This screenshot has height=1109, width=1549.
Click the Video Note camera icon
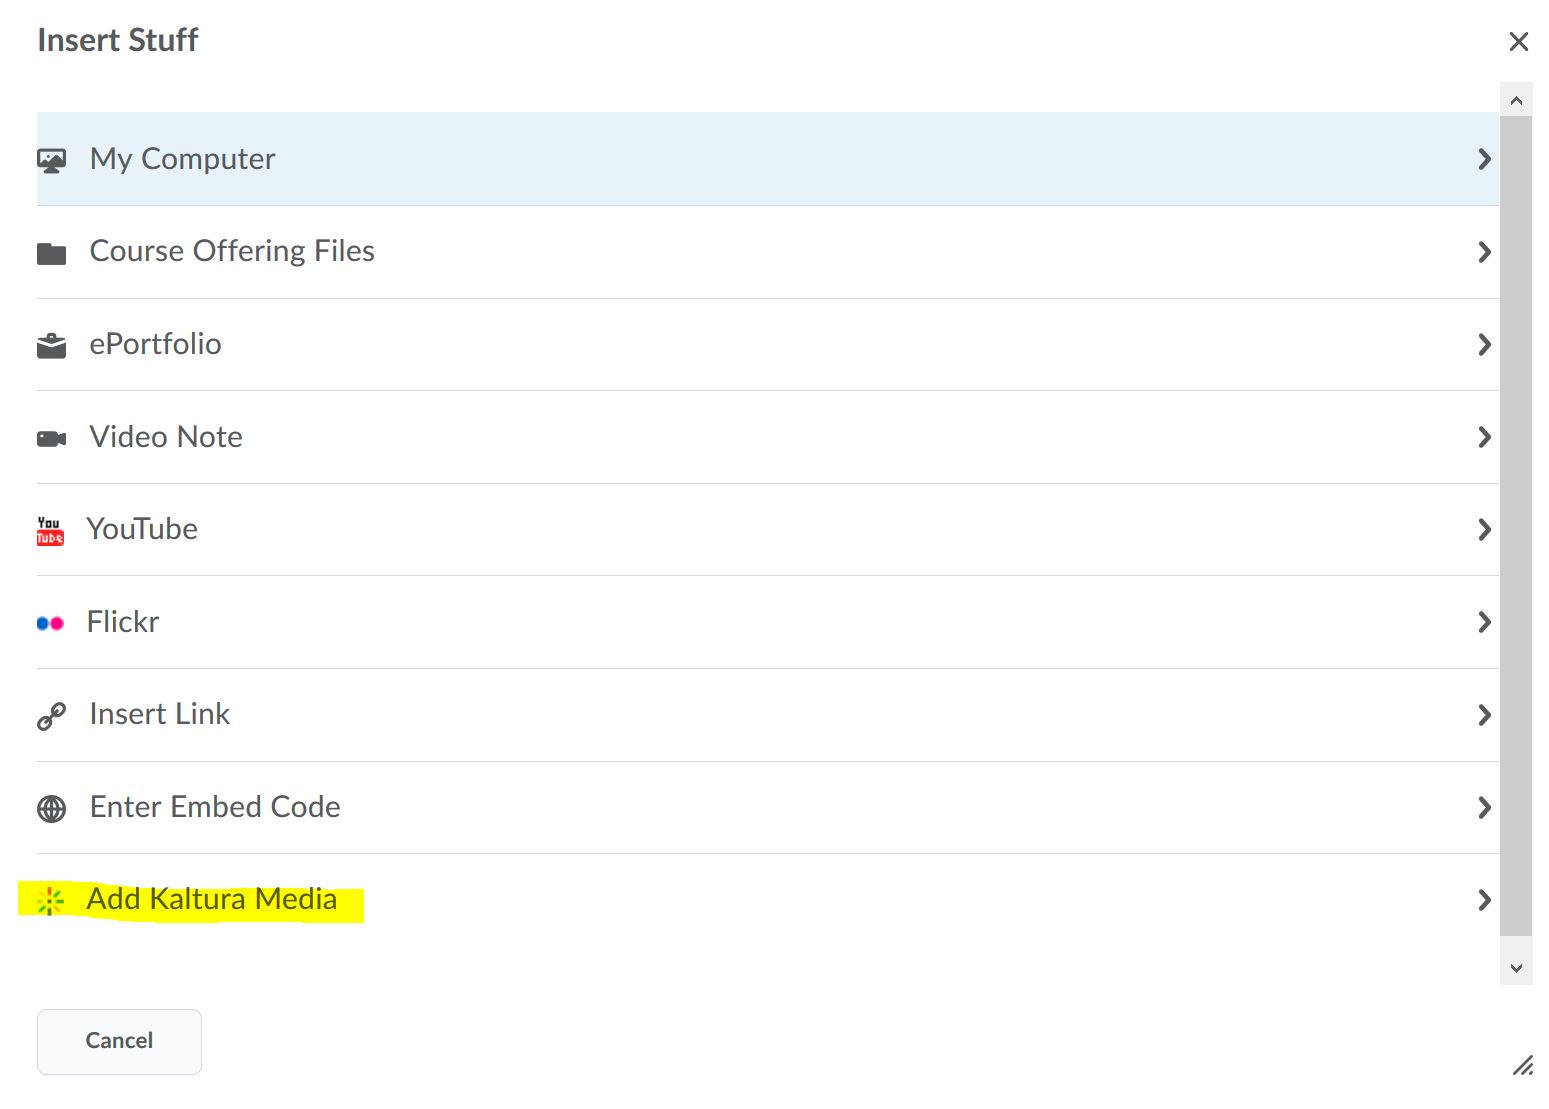click(x=51, y=438)
